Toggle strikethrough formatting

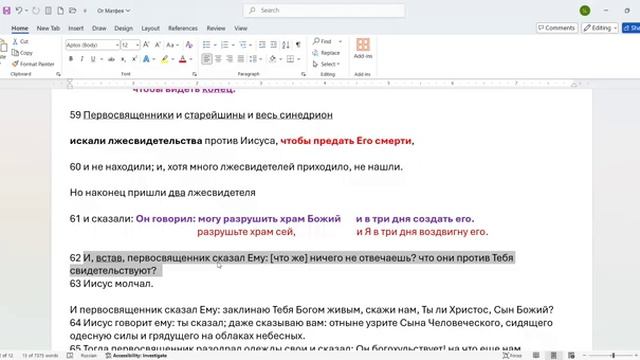[x=111, y=59]
